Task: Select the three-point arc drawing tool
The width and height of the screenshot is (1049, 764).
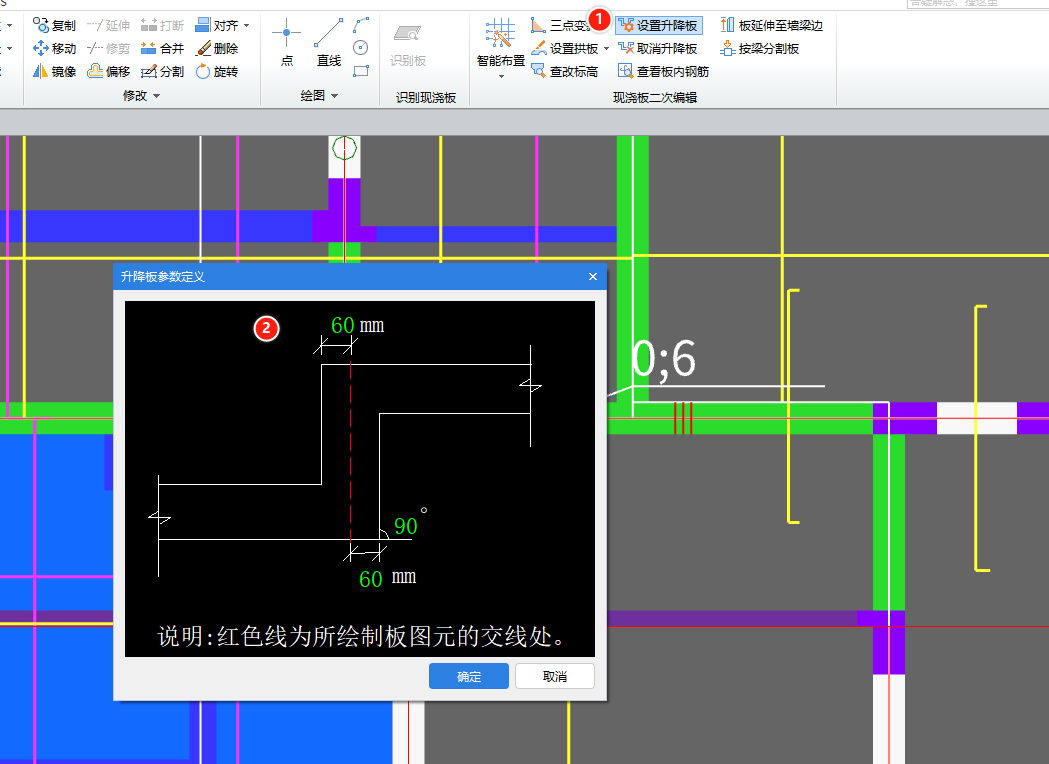Action: click(361, 25)
